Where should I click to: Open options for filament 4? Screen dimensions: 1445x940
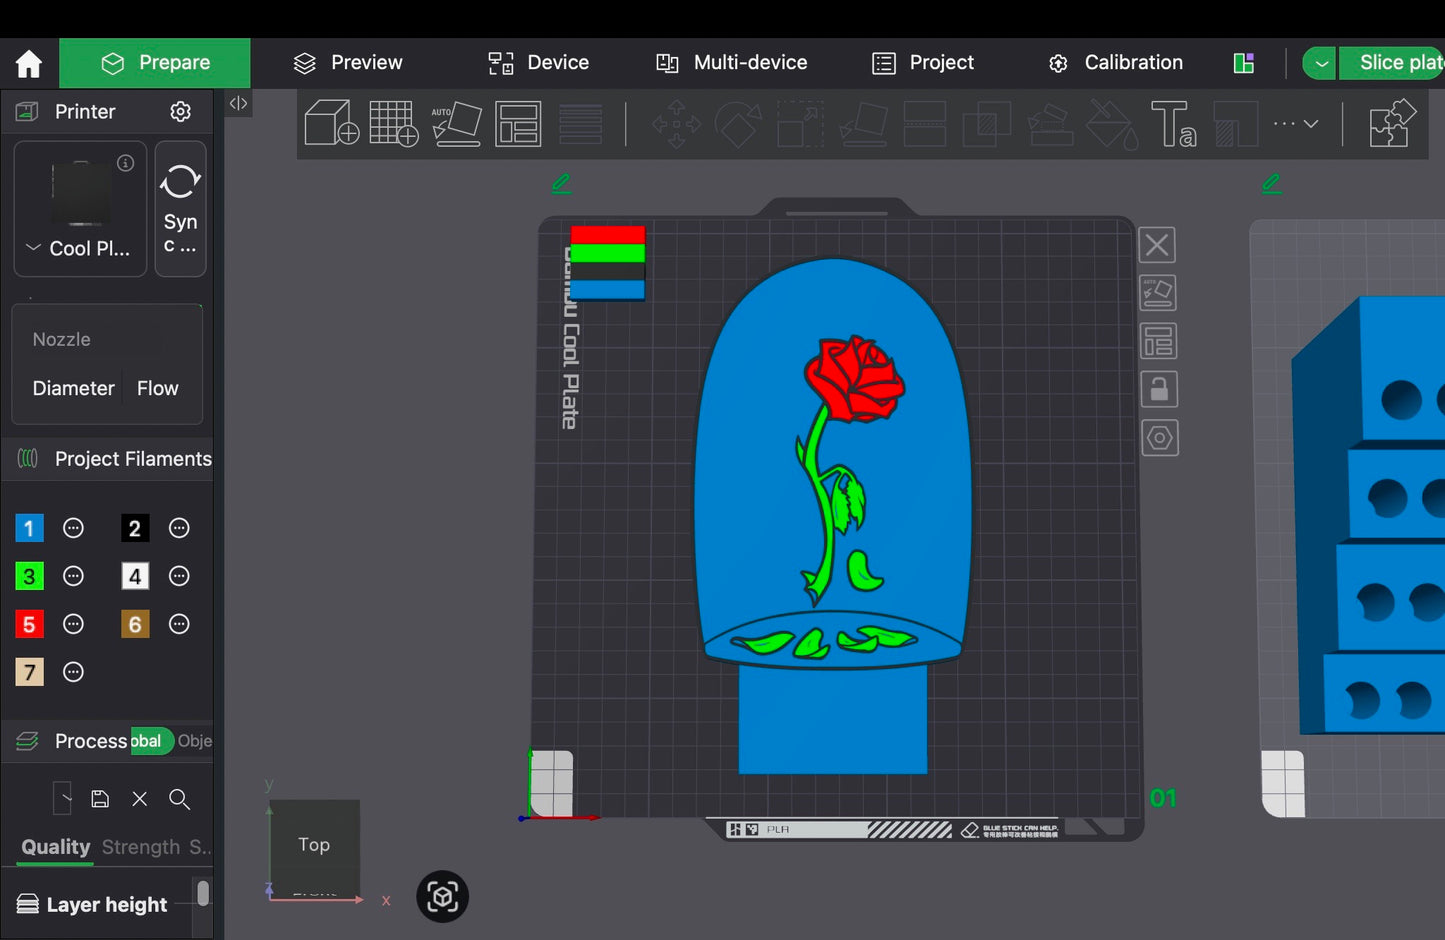coord(179,576)
